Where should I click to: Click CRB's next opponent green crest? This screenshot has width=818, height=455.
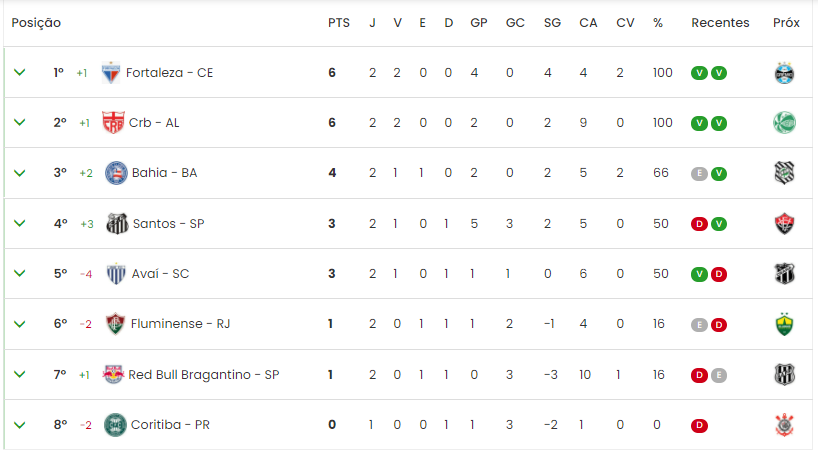click(x=784, y=123)
